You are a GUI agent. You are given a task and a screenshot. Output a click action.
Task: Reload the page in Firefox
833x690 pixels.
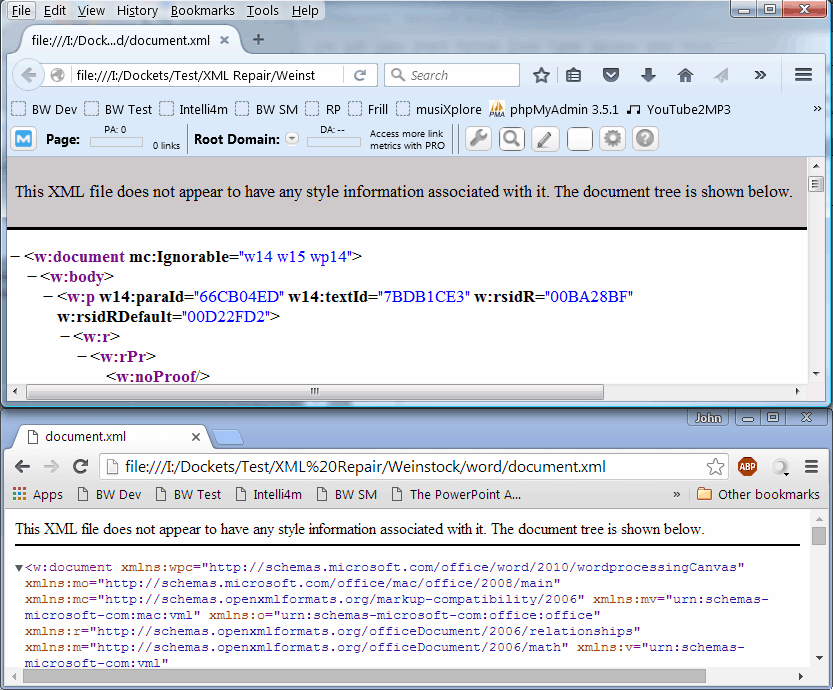(x=360, y=75)
